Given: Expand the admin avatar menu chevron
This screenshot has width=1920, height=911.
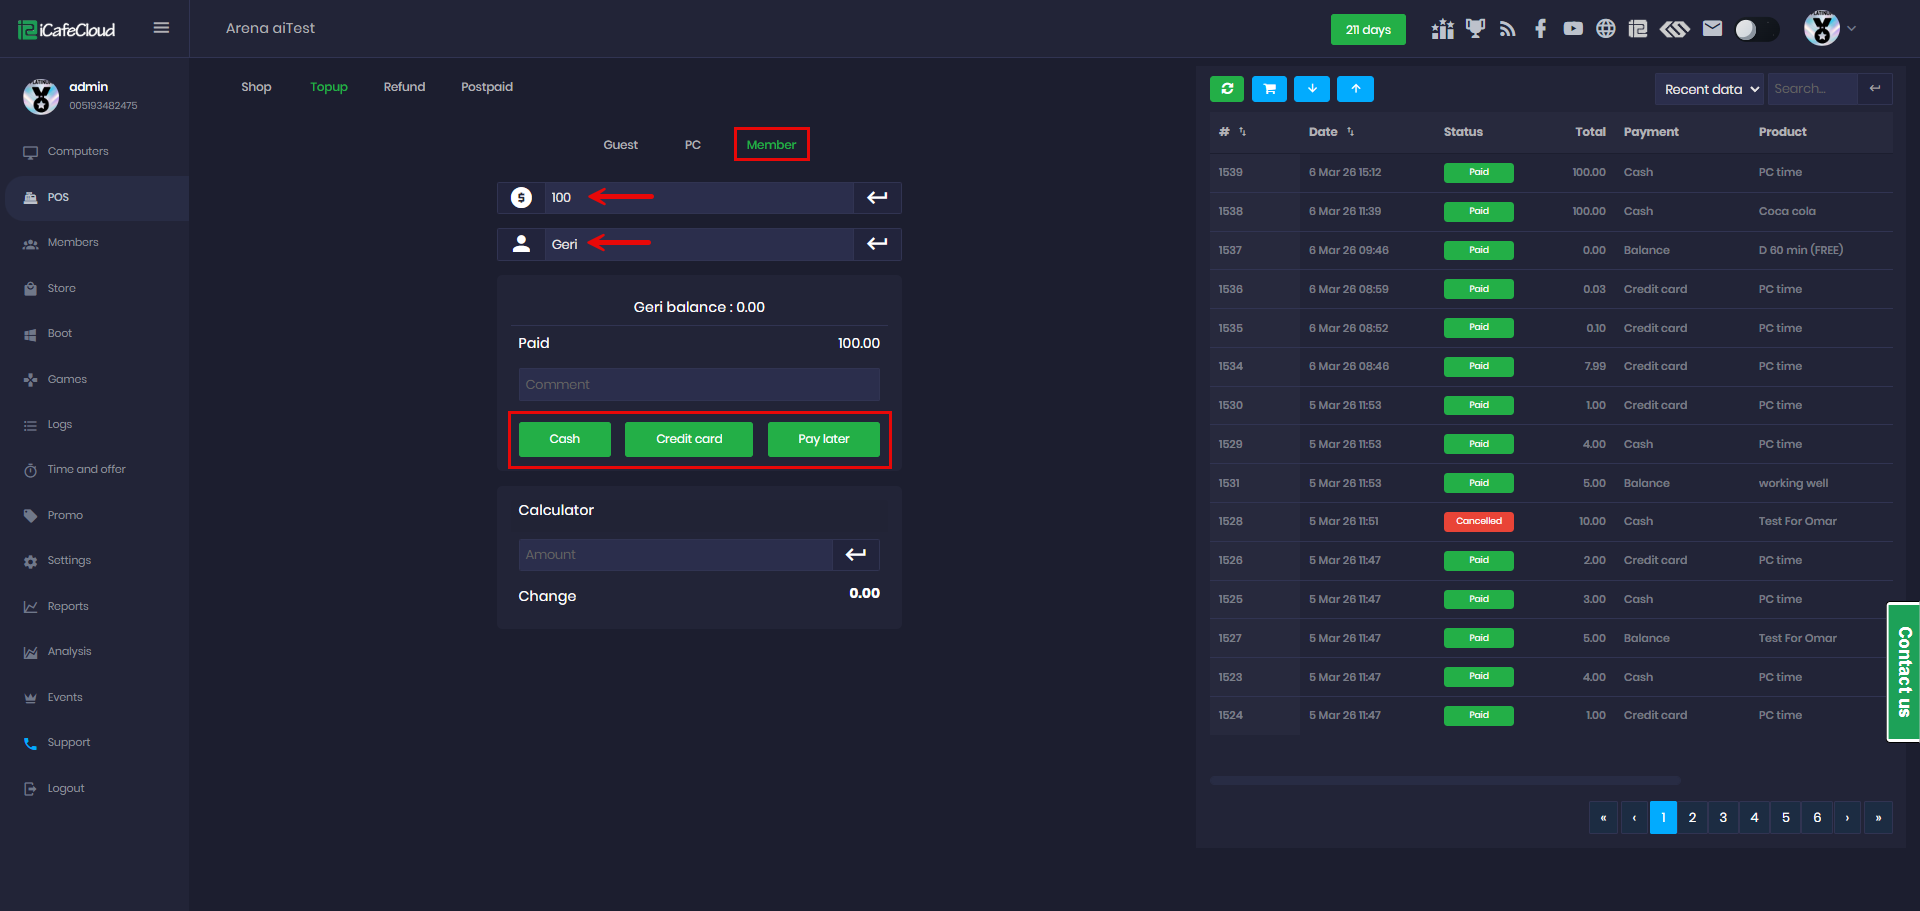Looking at the screenshot, I should click(1851, 29).
